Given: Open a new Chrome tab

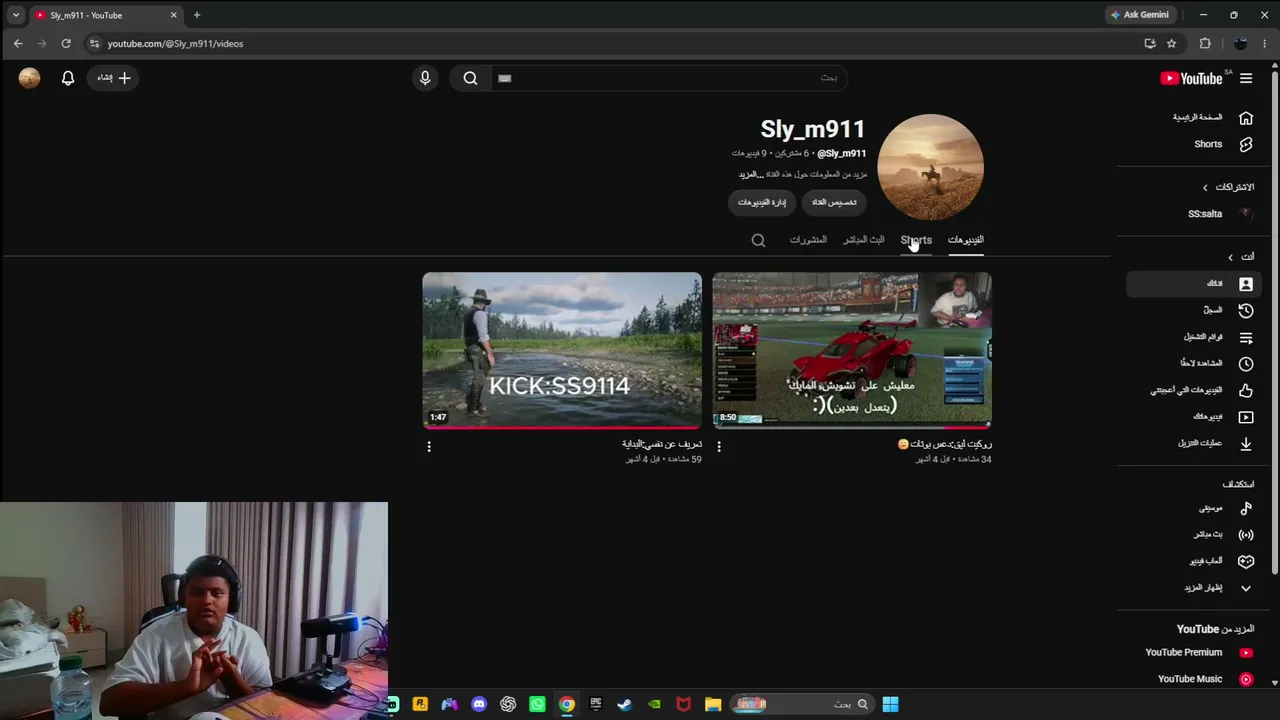Looking at the screenshot, I should 197,15.
